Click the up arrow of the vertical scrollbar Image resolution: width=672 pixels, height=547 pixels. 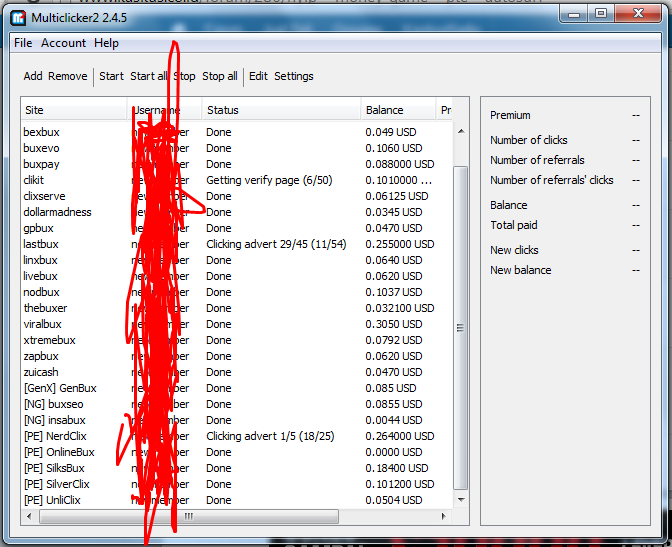461,131
